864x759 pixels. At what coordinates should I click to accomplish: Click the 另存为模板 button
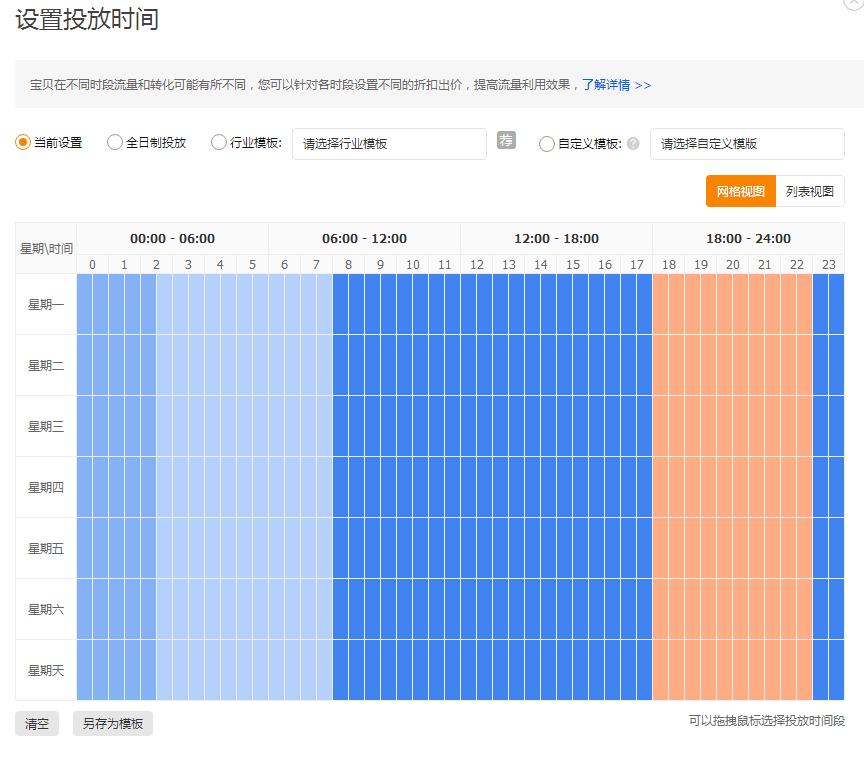pos(112,723)
